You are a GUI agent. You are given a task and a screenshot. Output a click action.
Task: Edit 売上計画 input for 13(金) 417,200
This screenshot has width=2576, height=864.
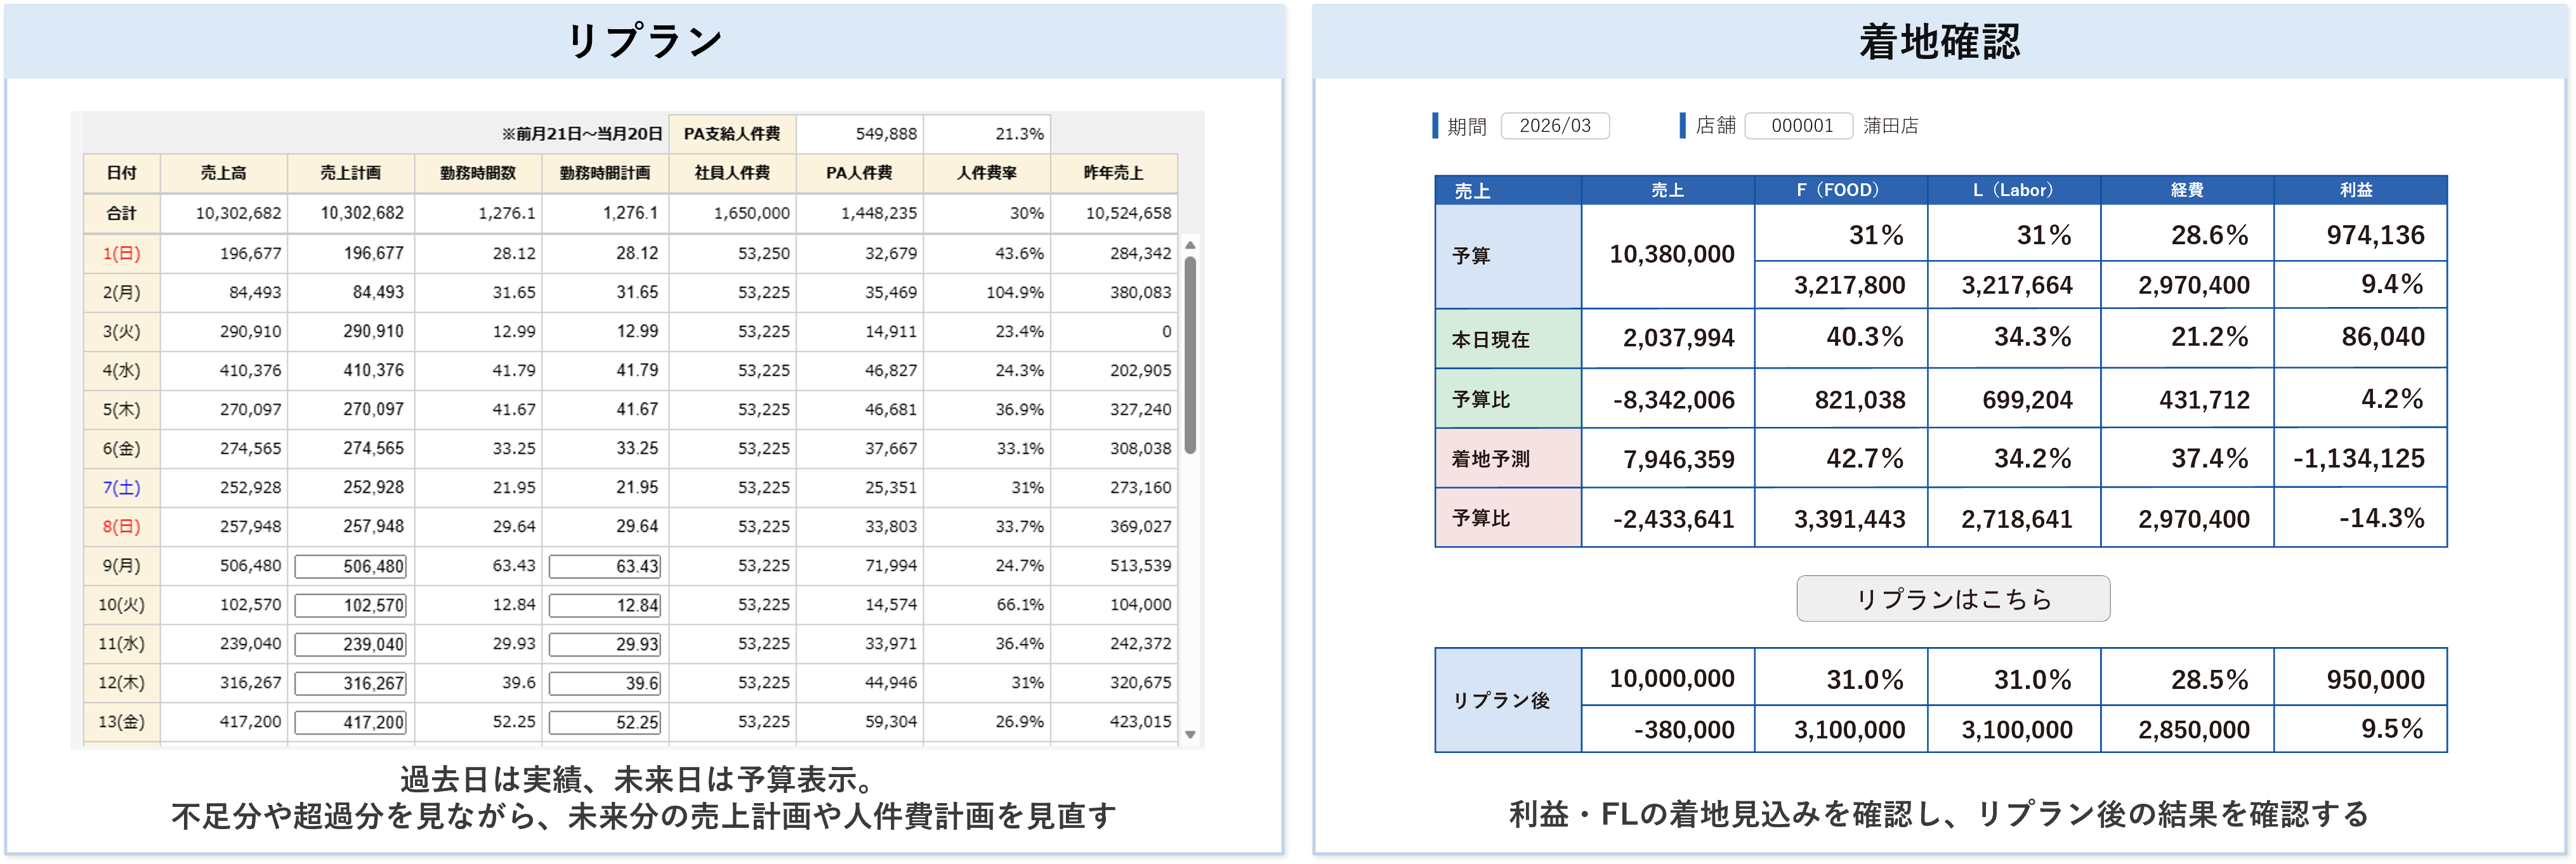click(x=351, y=722)
